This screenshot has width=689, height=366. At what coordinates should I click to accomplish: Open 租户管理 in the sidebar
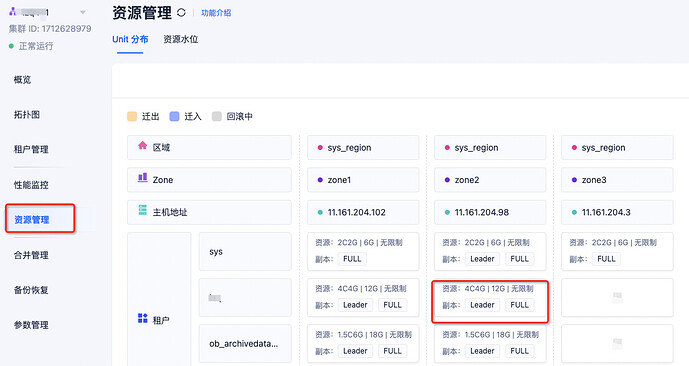tap(31, 149)
